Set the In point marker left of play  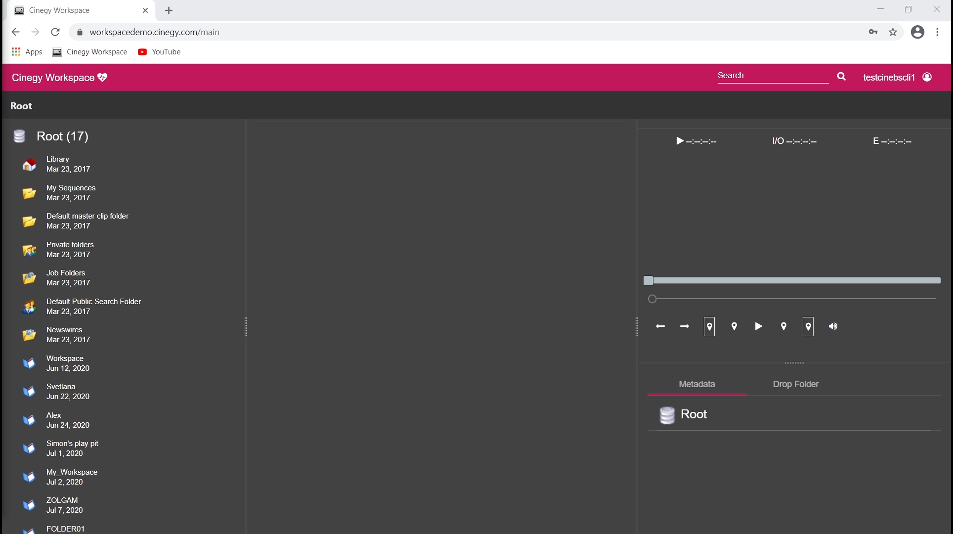pyautogui.click(x=734, y=326)
